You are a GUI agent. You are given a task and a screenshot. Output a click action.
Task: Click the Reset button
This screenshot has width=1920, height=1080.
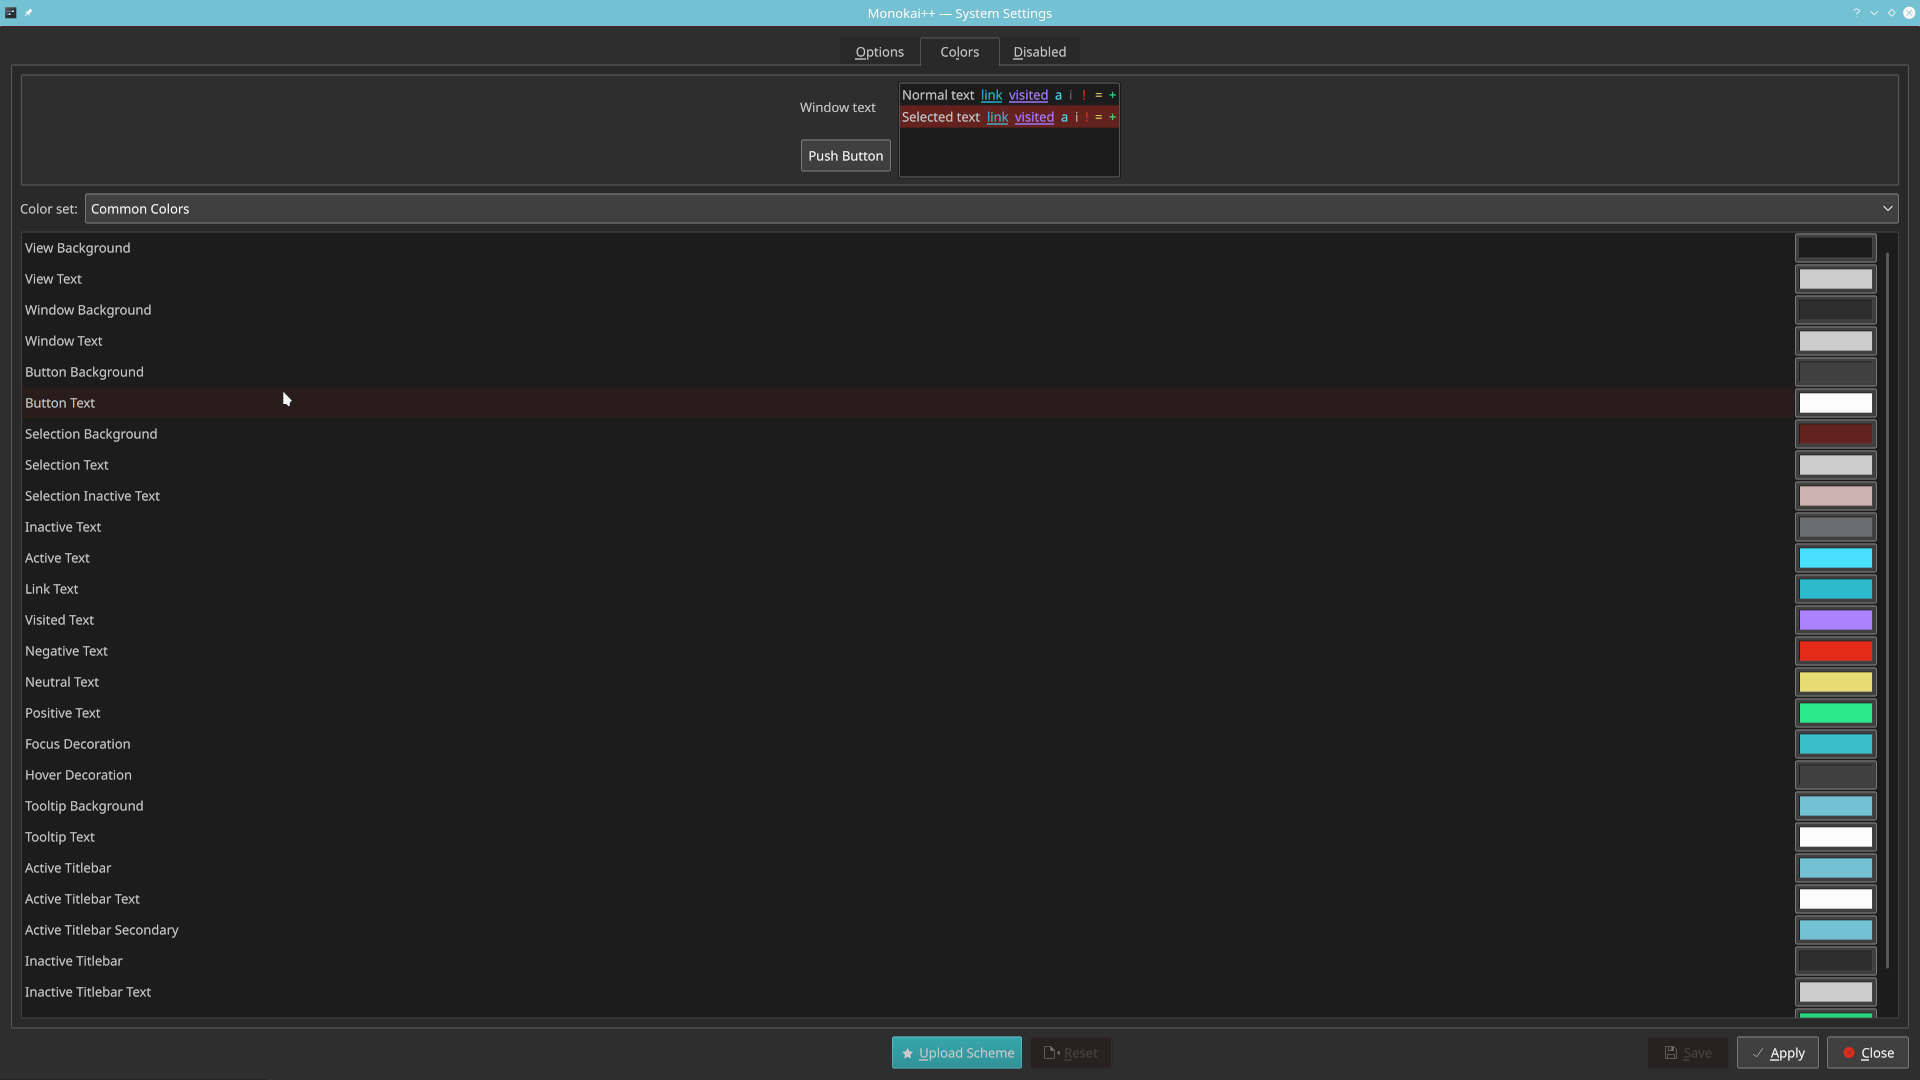(1070, 1053)
